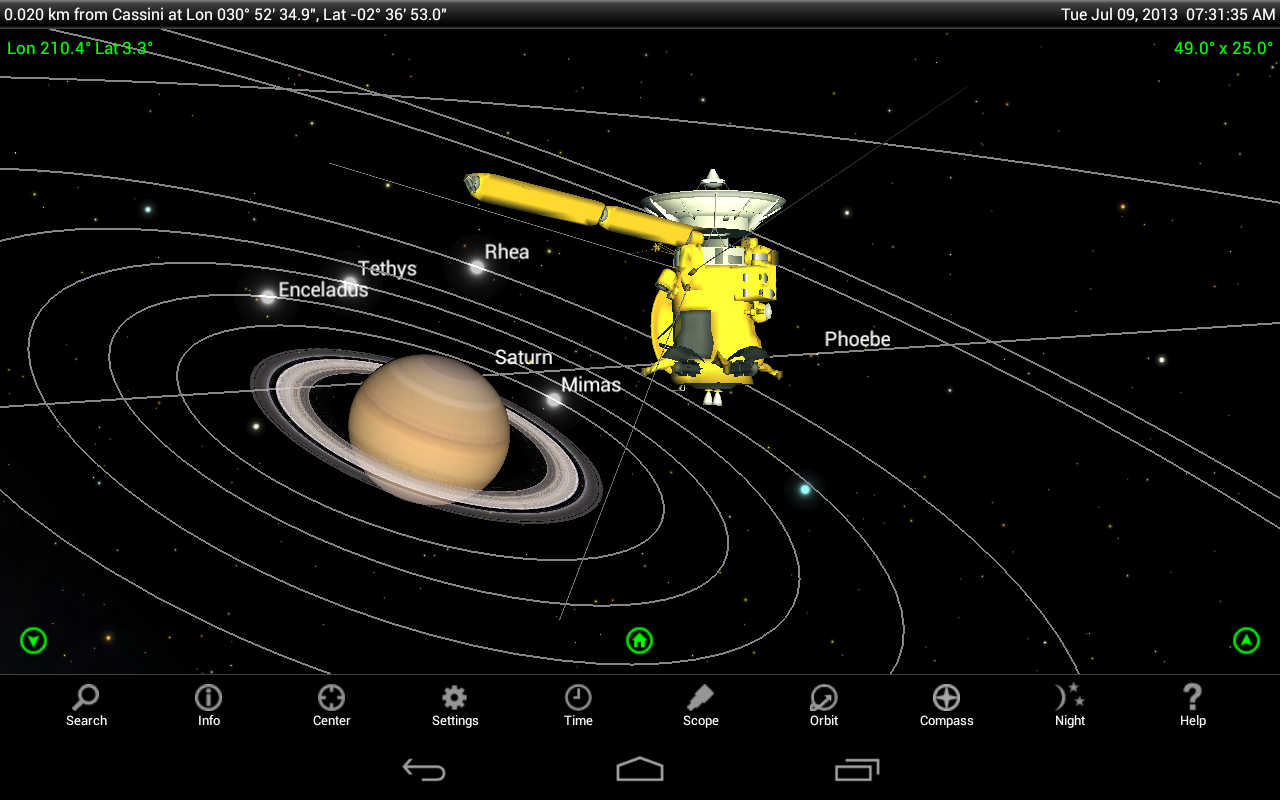Tap the green up-arrow circle button

[x=1246, y=640]
